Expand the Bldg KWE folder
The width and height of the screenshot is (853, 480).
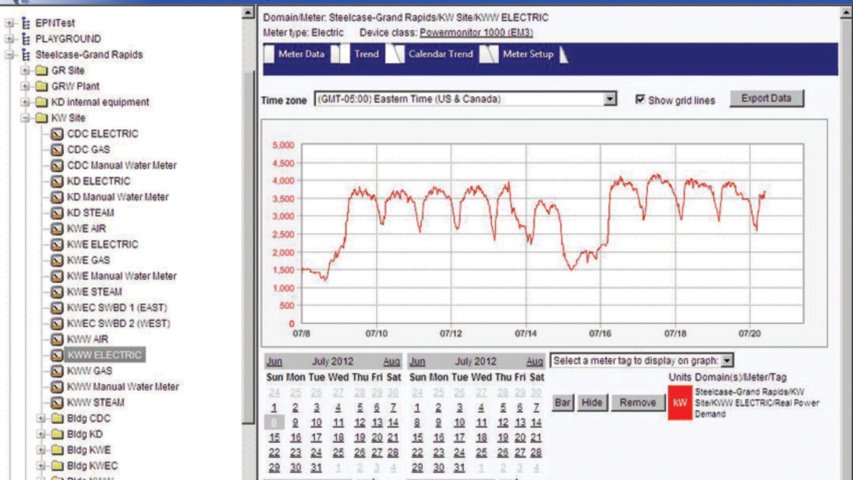pos(41,450)
